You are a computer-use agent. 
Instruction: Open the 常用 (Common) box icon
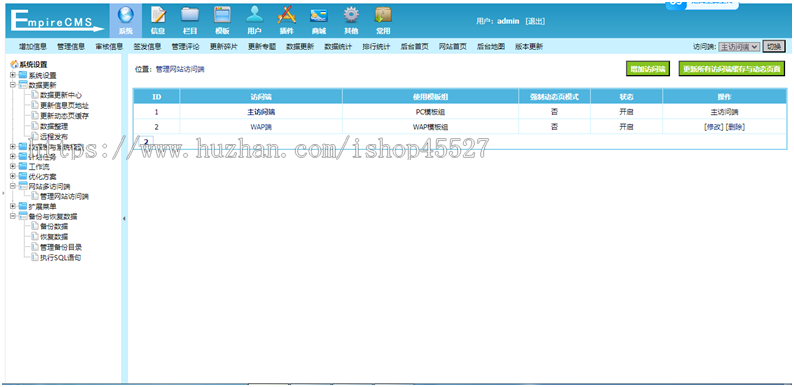click(x=383, y=16)
